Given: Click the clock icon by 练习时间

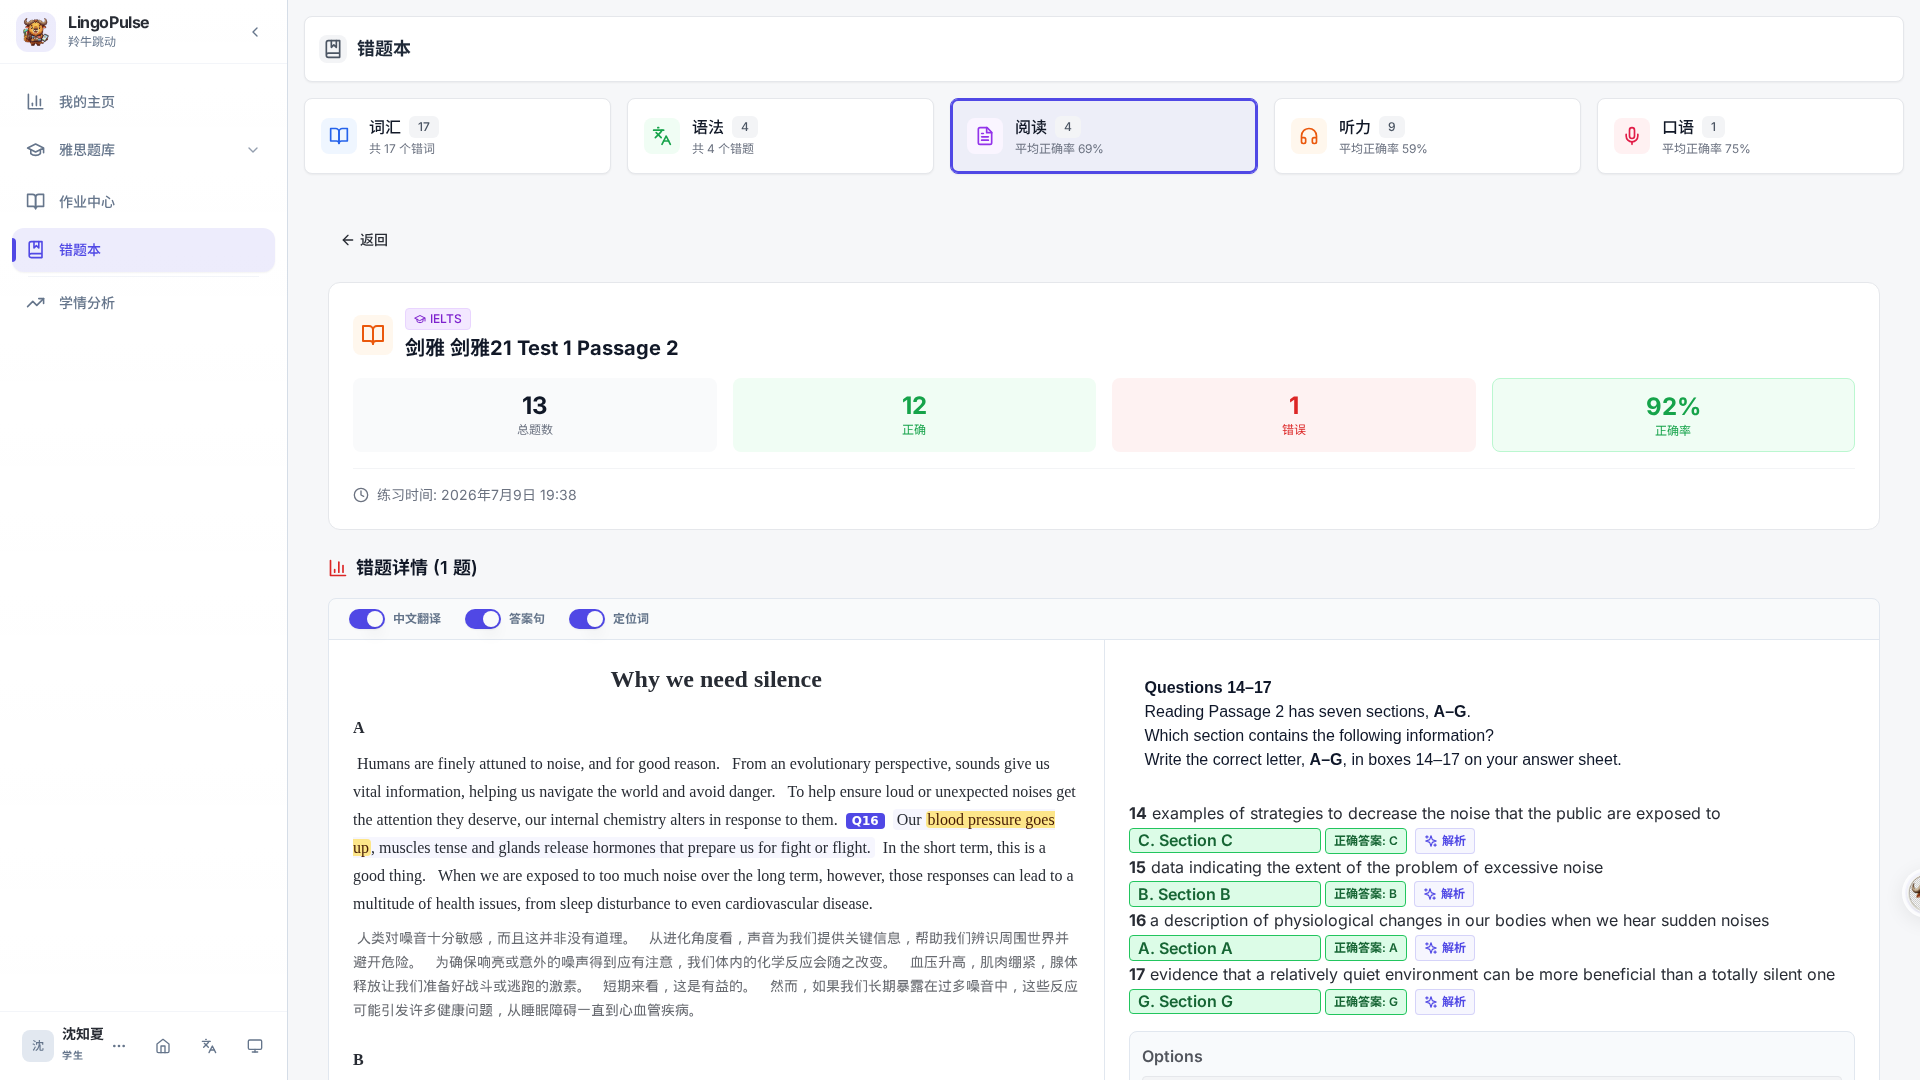Looking at the screenshot, I should [x=361, y=495].
